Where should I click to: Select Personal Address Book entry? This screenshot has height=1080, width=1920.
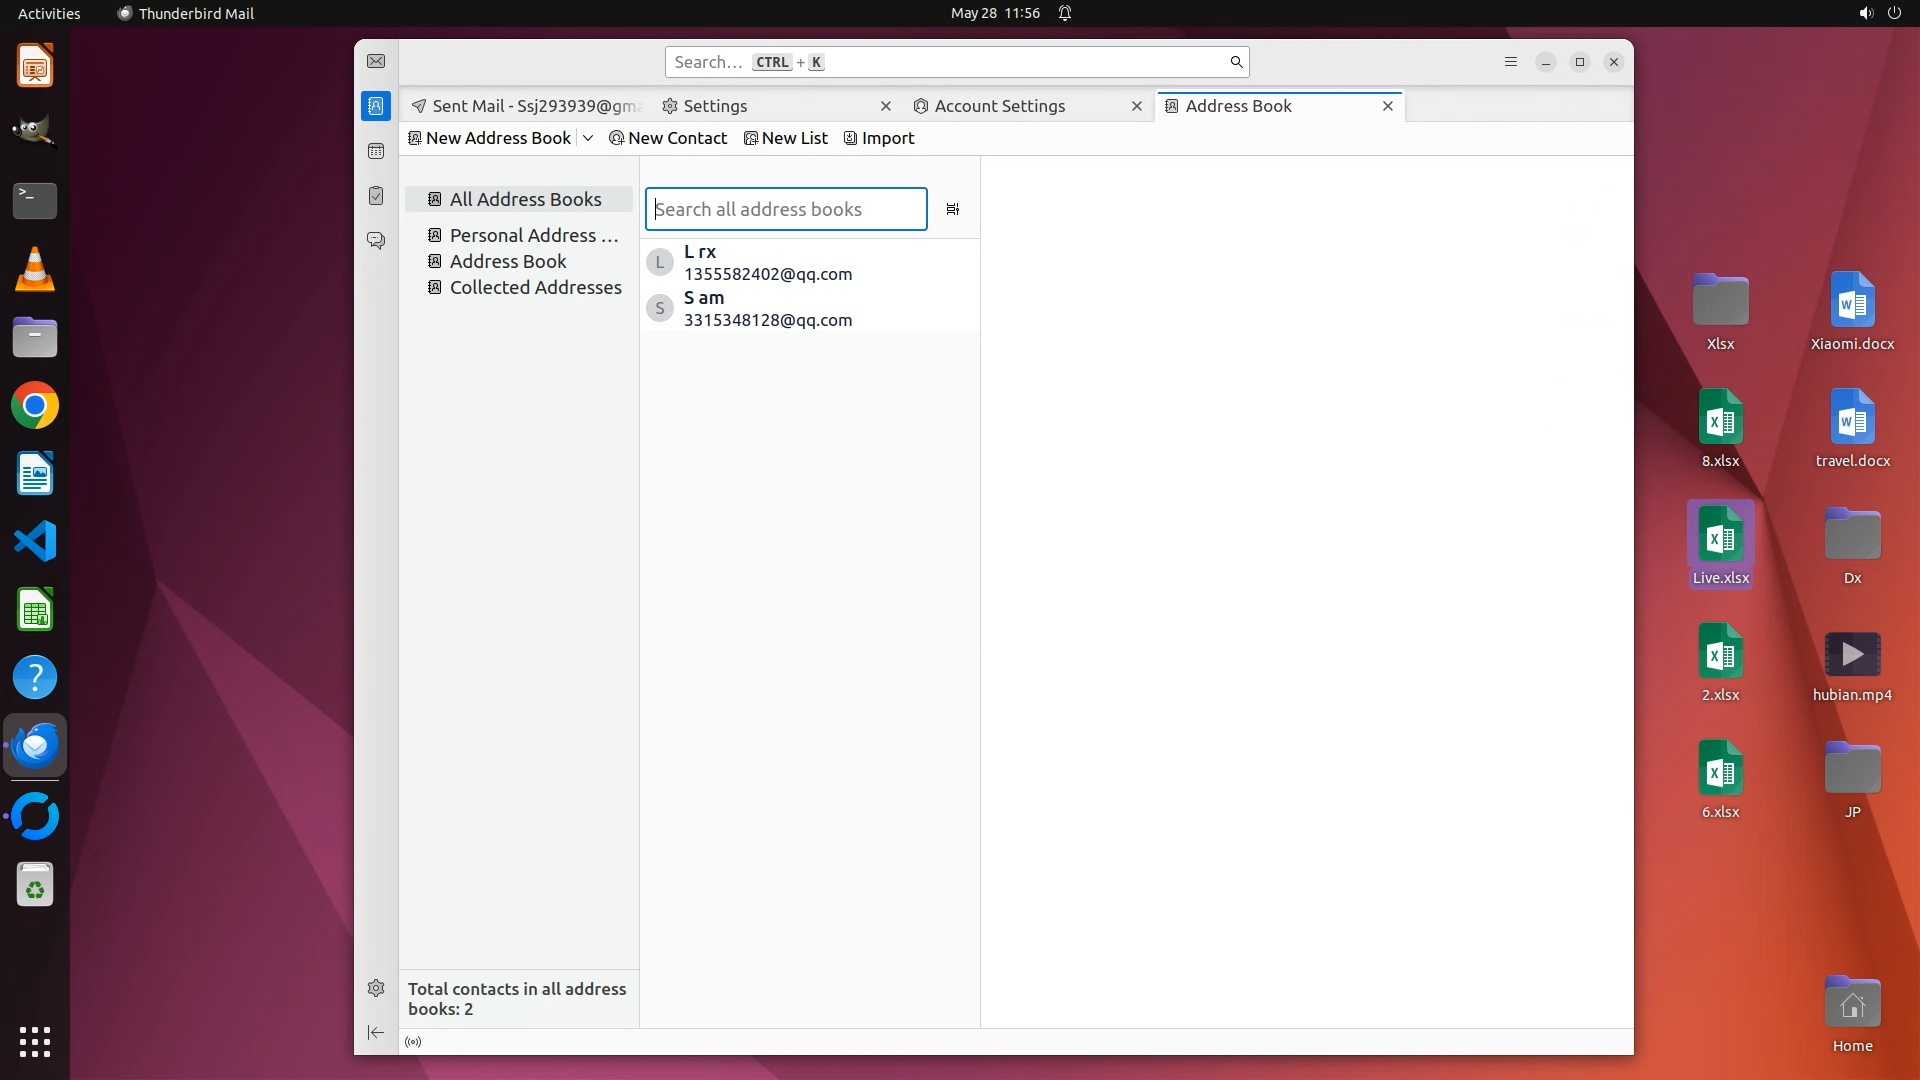tap(533, 235)
